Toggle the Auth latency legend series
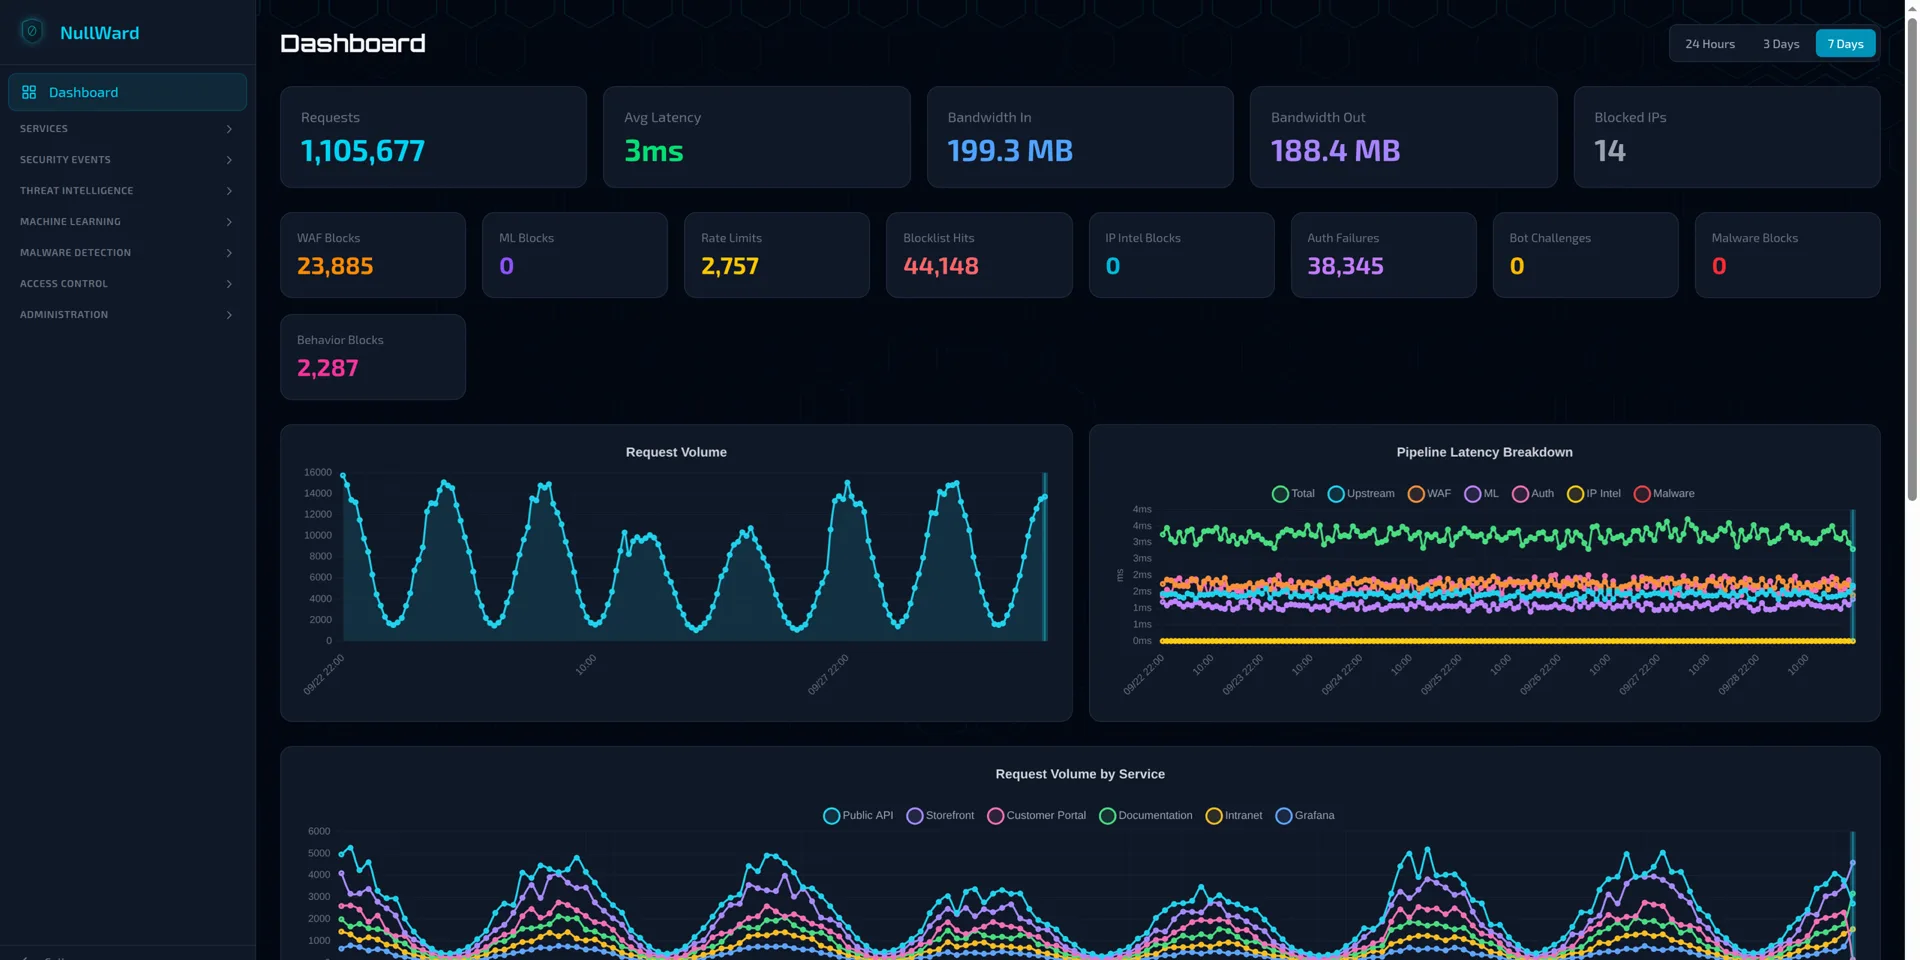This screenshot has width=1920, height=960. tap(1533, 494)
